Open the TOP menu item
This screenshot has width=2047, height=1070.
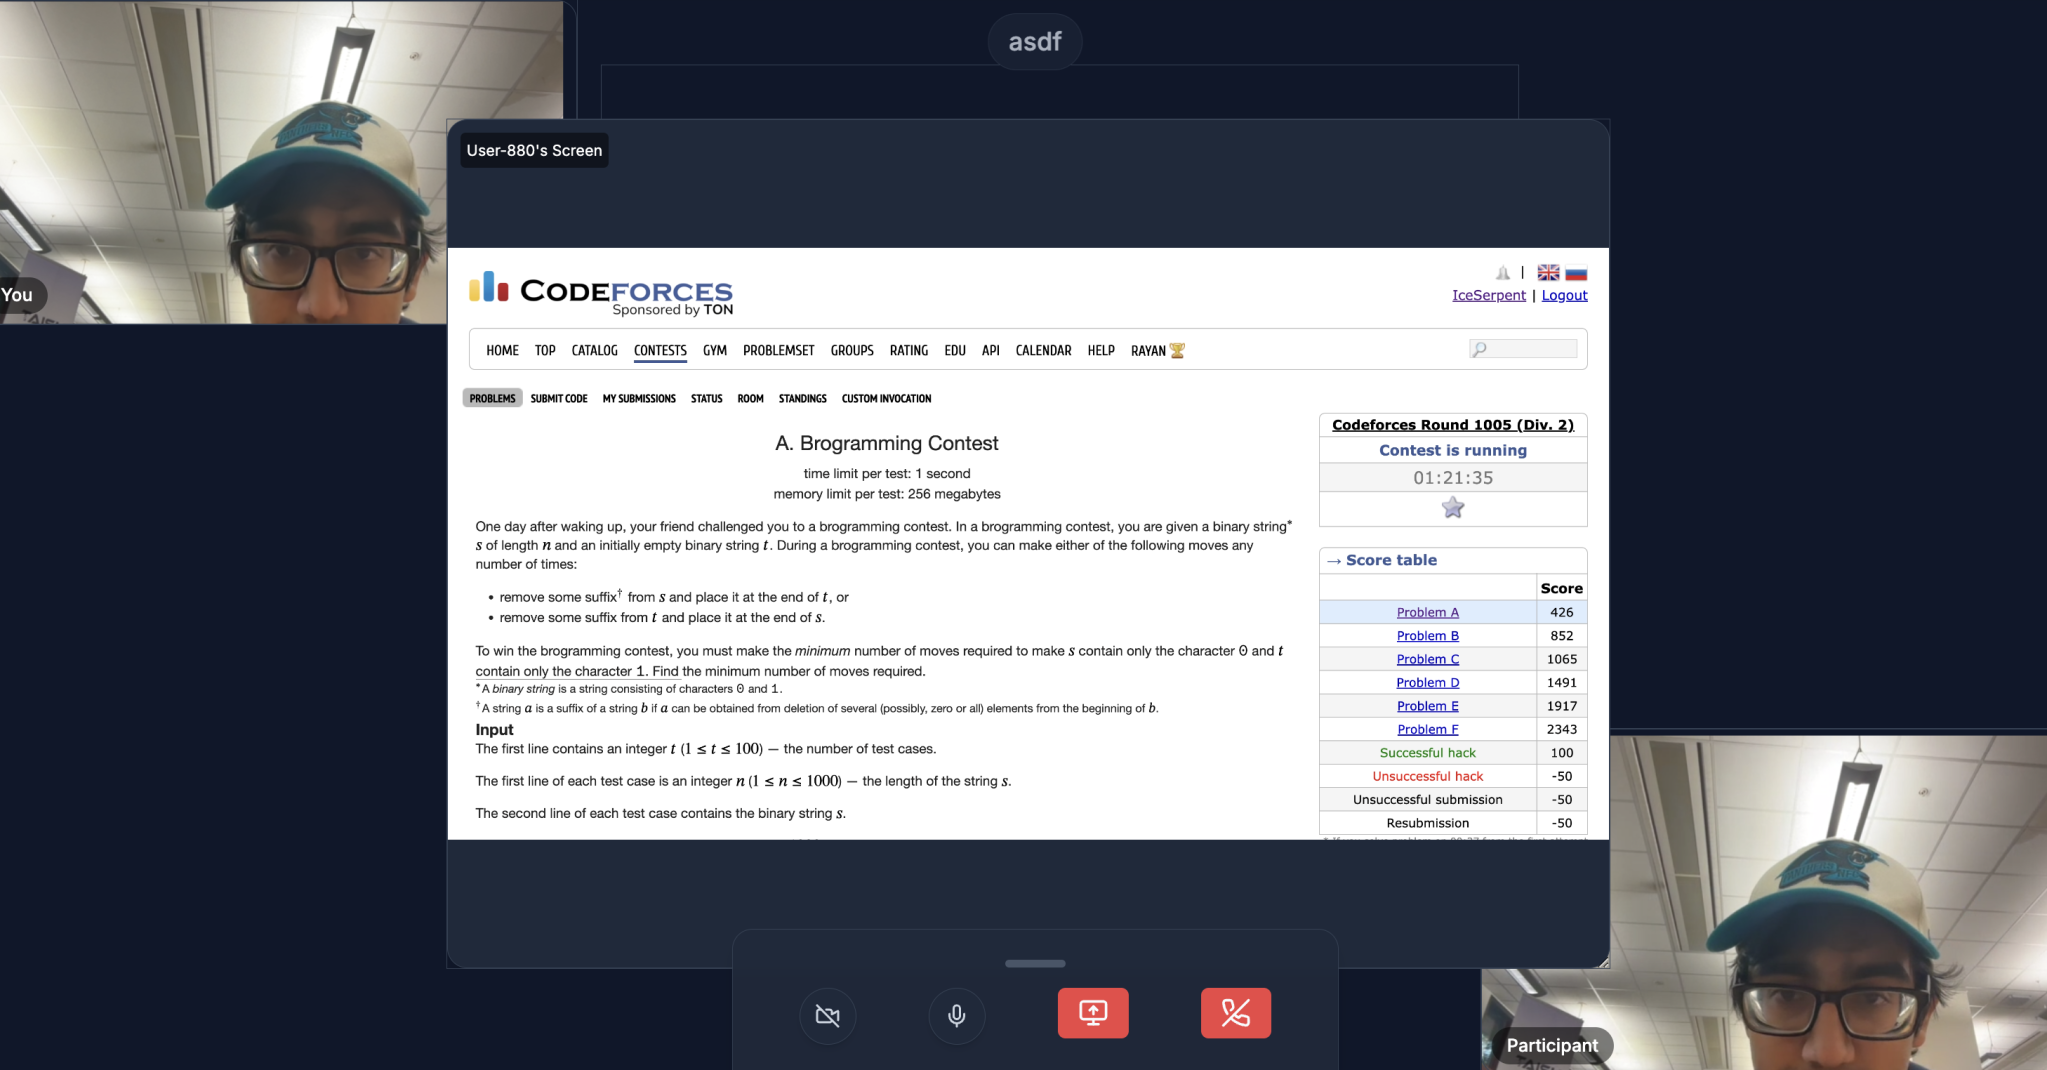click(545, 350)
